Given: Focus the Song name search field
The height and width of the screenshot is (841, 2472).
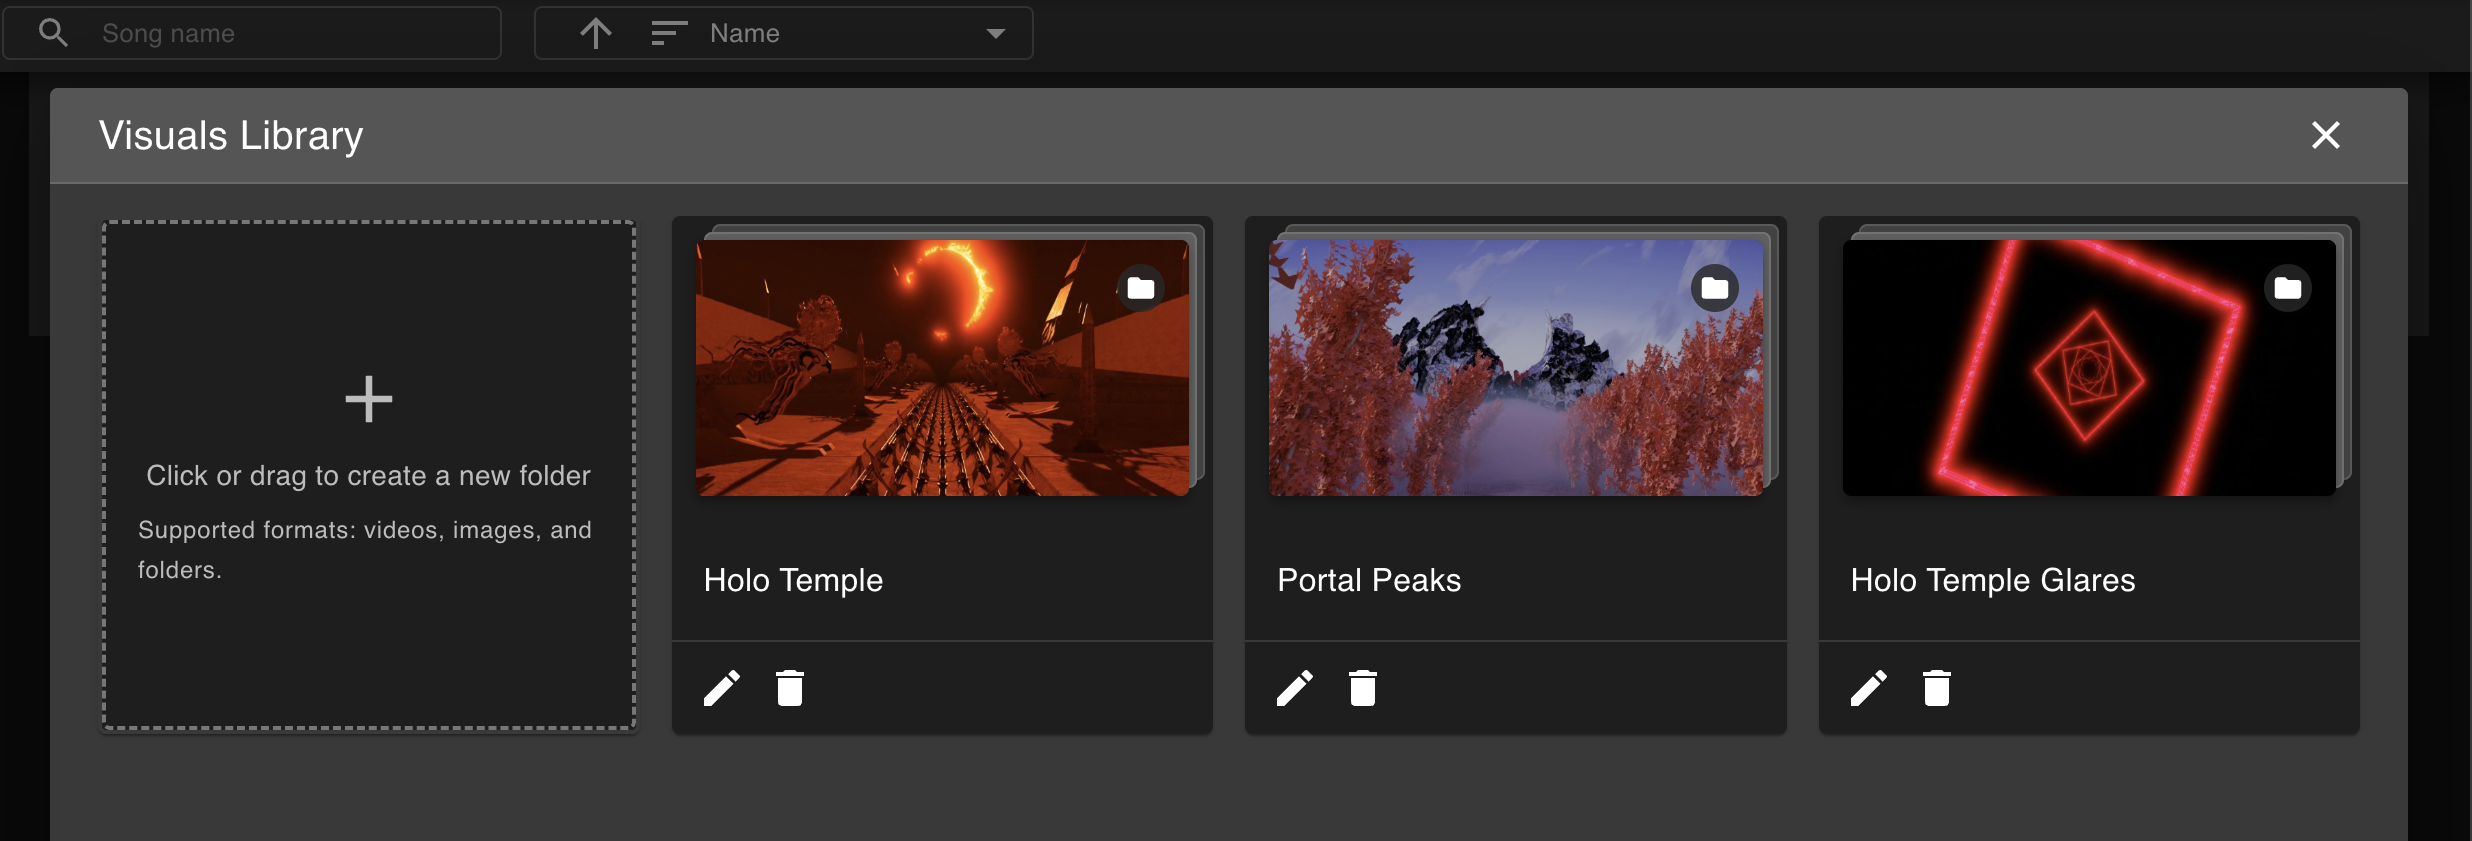Looking at the screenshot, I should 252,33.
